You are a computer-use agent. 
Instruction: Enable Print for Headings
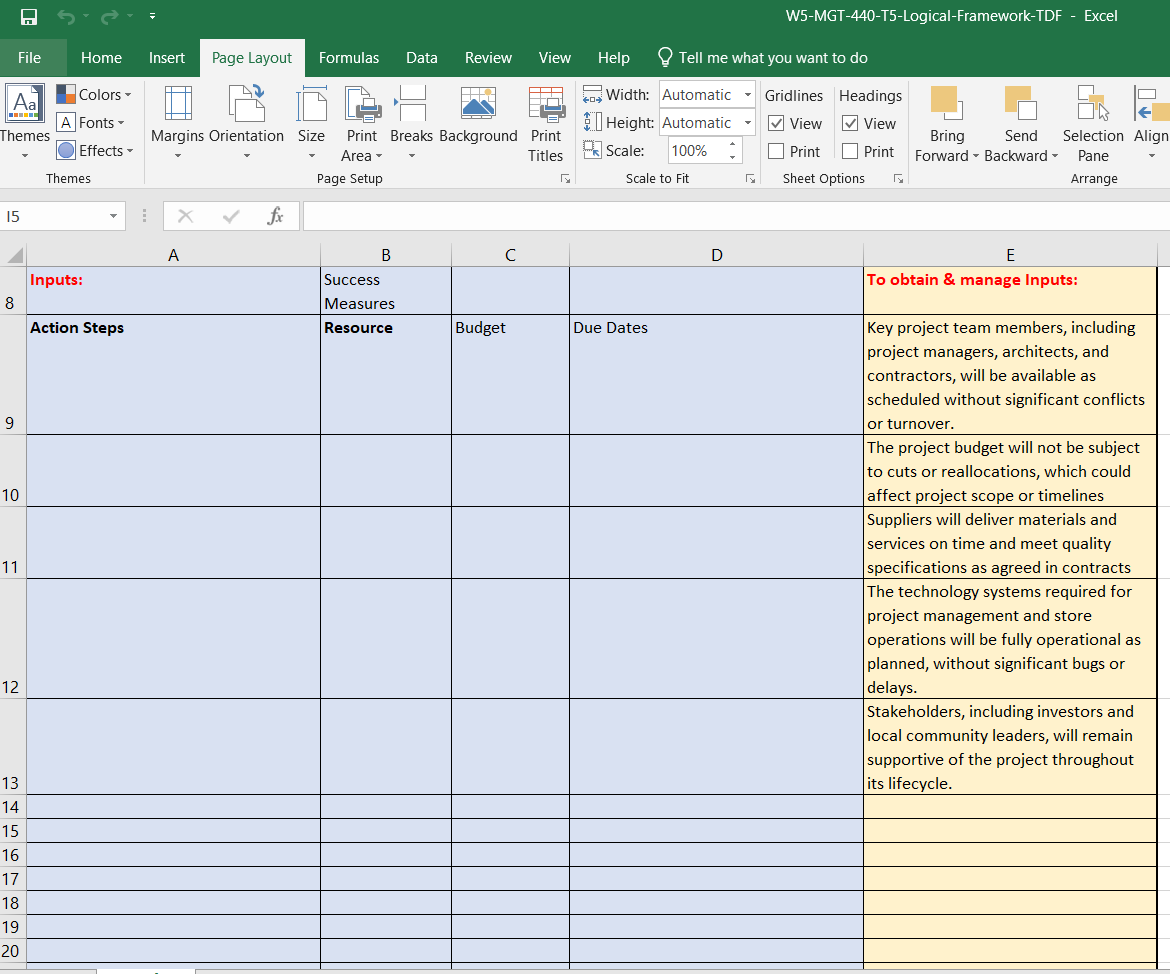tap(851, 151)
